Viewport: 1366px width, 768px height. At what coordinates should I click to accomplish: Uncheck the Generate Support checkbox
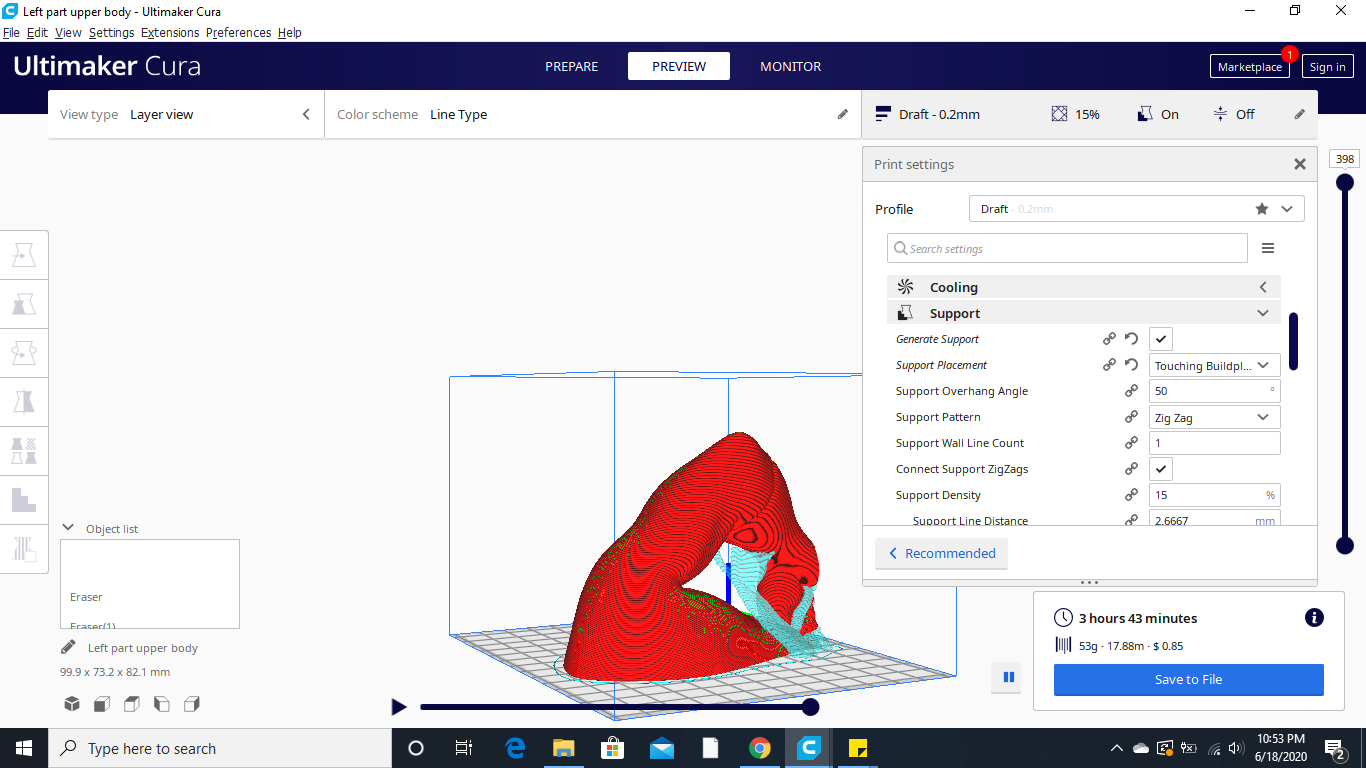pos(1160,339)
